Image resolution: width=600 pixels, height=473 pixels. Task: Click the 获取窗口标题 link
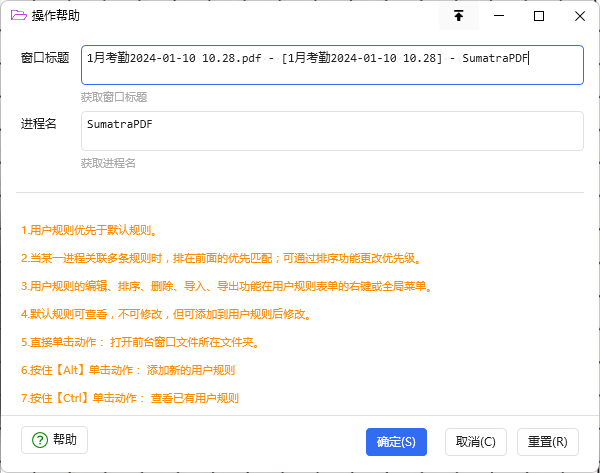pyautogui.click(x=114, y=97)
